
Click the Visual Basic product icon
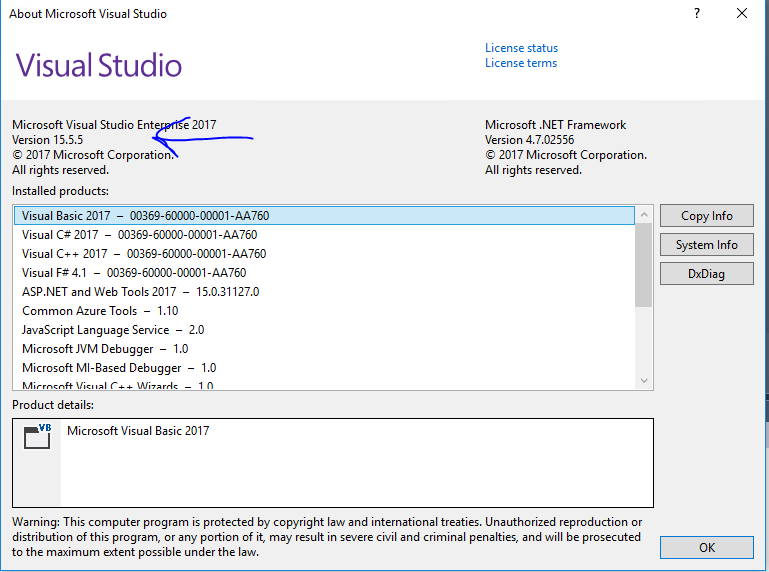(x=37, y=437)
